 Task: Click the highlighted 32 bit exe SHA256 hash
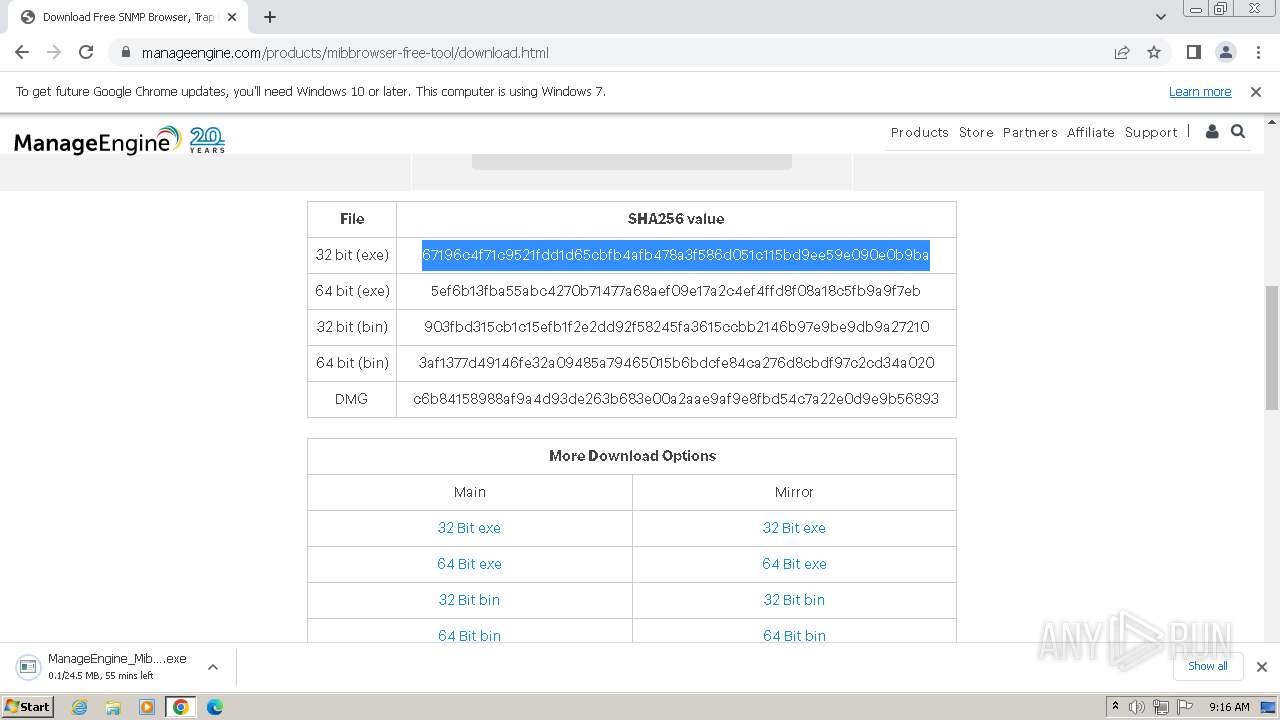[x=676, y=255]
